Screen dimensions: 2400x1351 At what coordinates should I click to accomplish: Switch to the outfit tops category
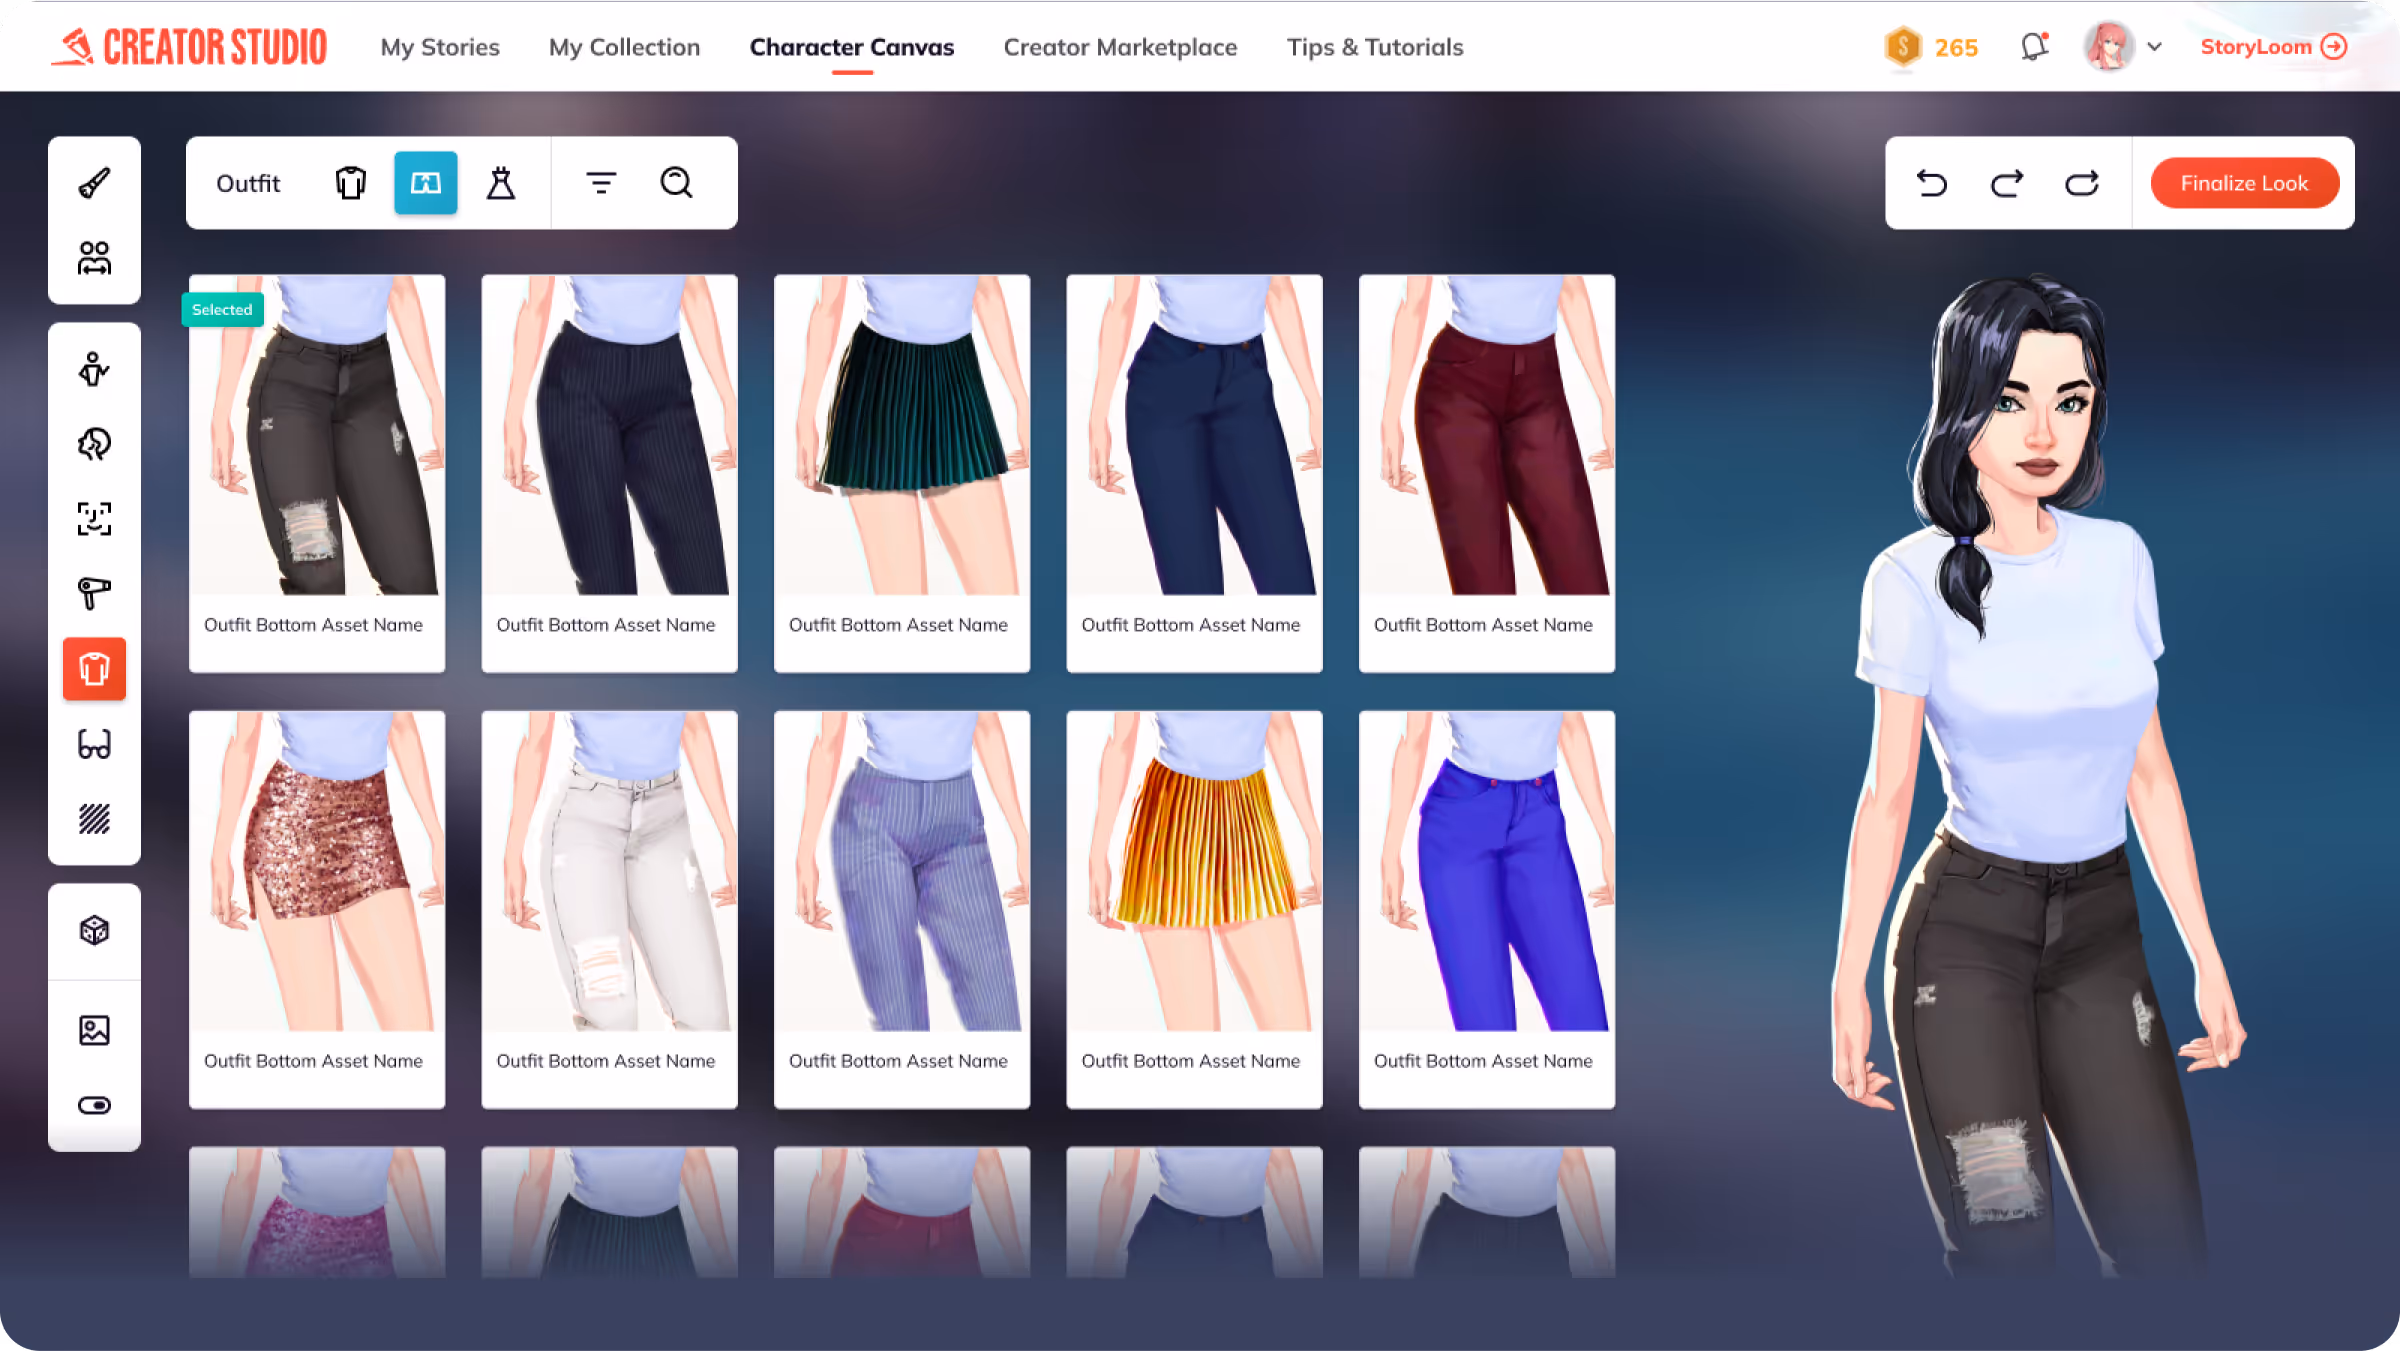tap(350, 183)
